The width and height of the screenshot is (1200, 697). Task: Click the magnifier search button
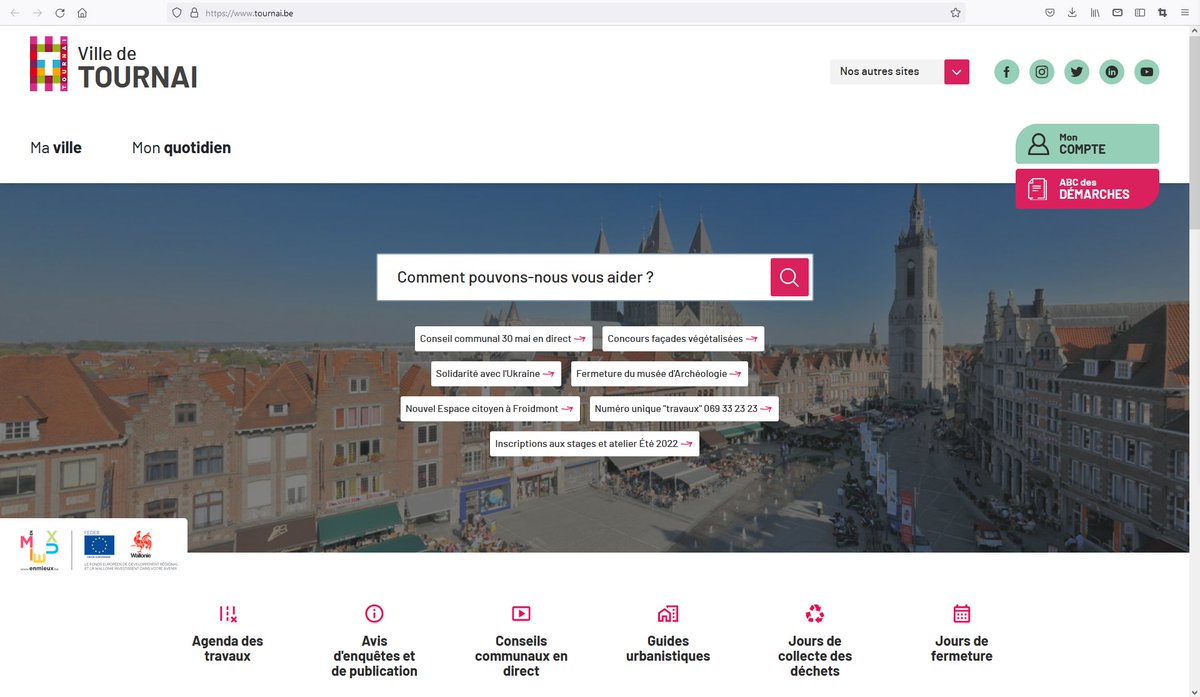789,277
